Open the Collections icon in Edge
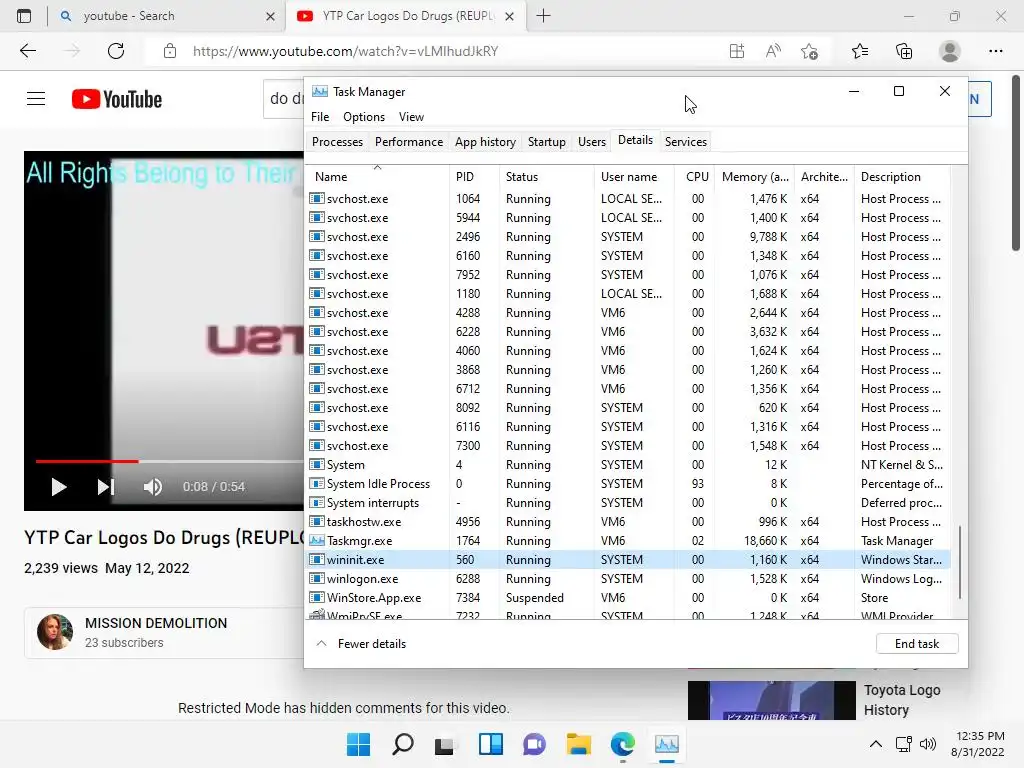Screen dimensions: 1024x768 coord(904,51)
